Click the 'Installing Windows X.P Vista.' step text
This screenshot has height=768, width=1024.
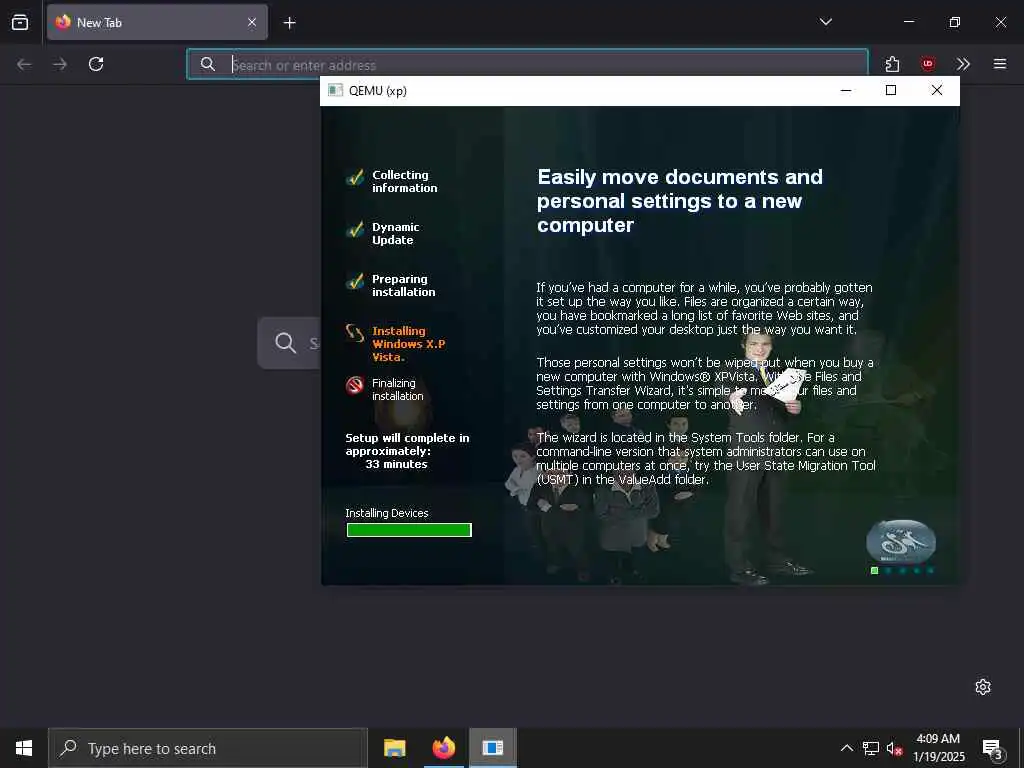pos(409,344)
